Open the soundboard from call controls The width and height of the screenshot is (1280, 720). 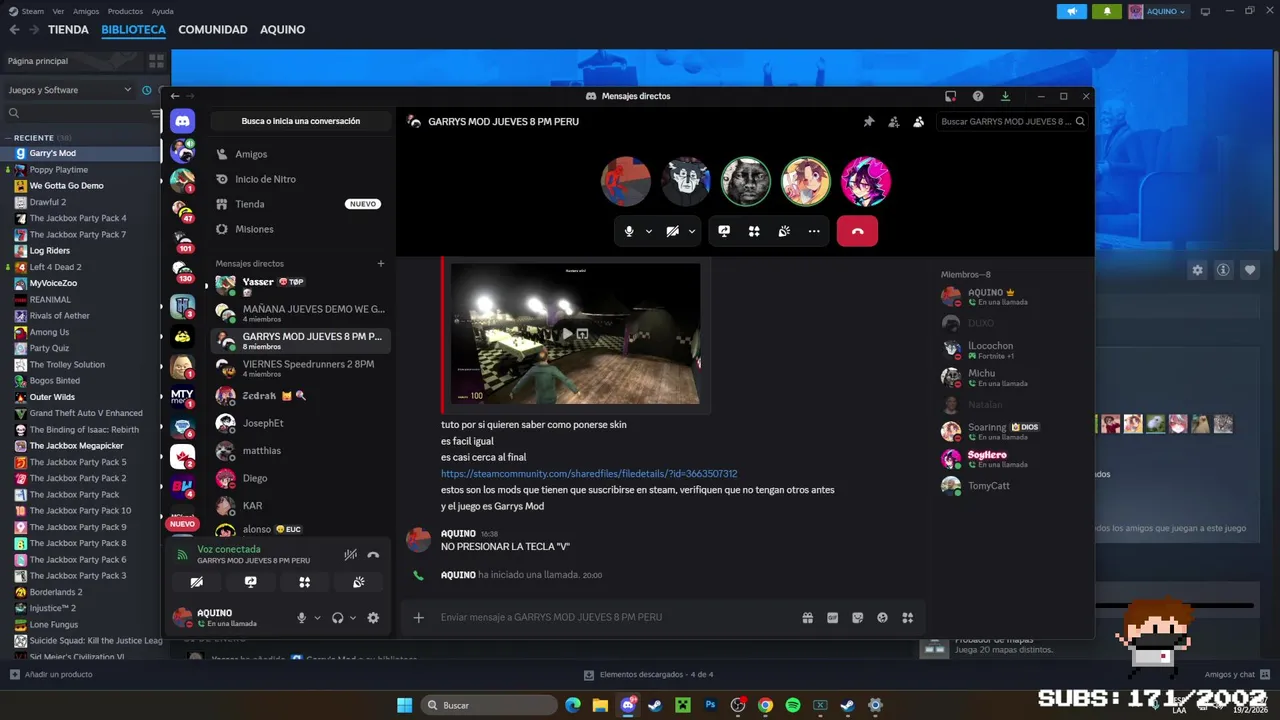784,231
